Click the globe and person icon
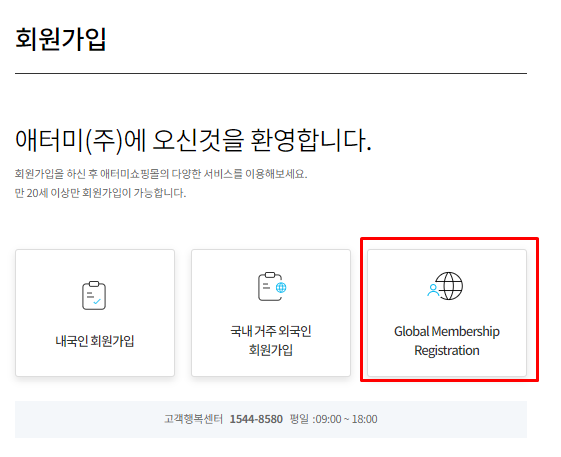The image size is (561, 457). (x=445, y=286)
